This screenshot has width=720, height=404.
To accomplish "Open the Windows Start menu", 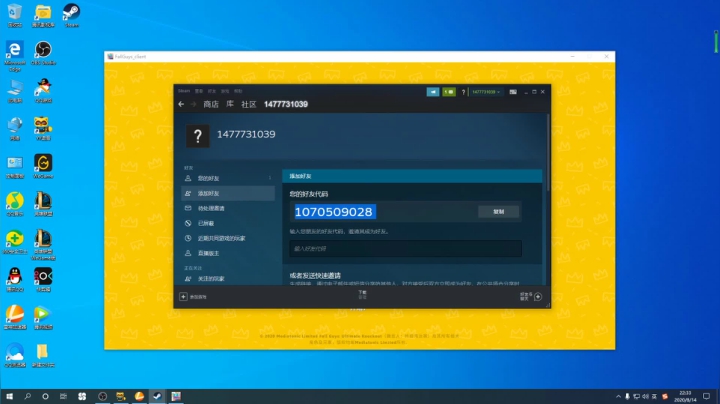I will pos(9,396).
